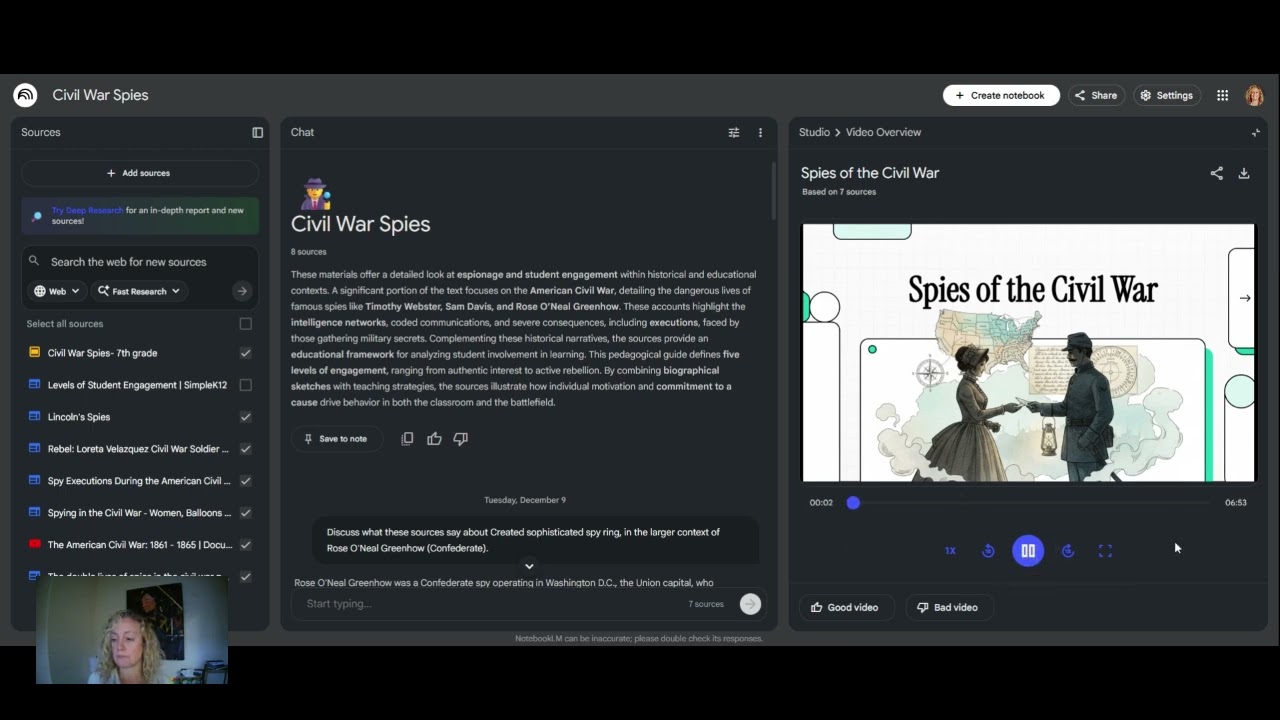
Task: Click the Civil War Spies- 7th grade source icon
Action: coord(34,353)
